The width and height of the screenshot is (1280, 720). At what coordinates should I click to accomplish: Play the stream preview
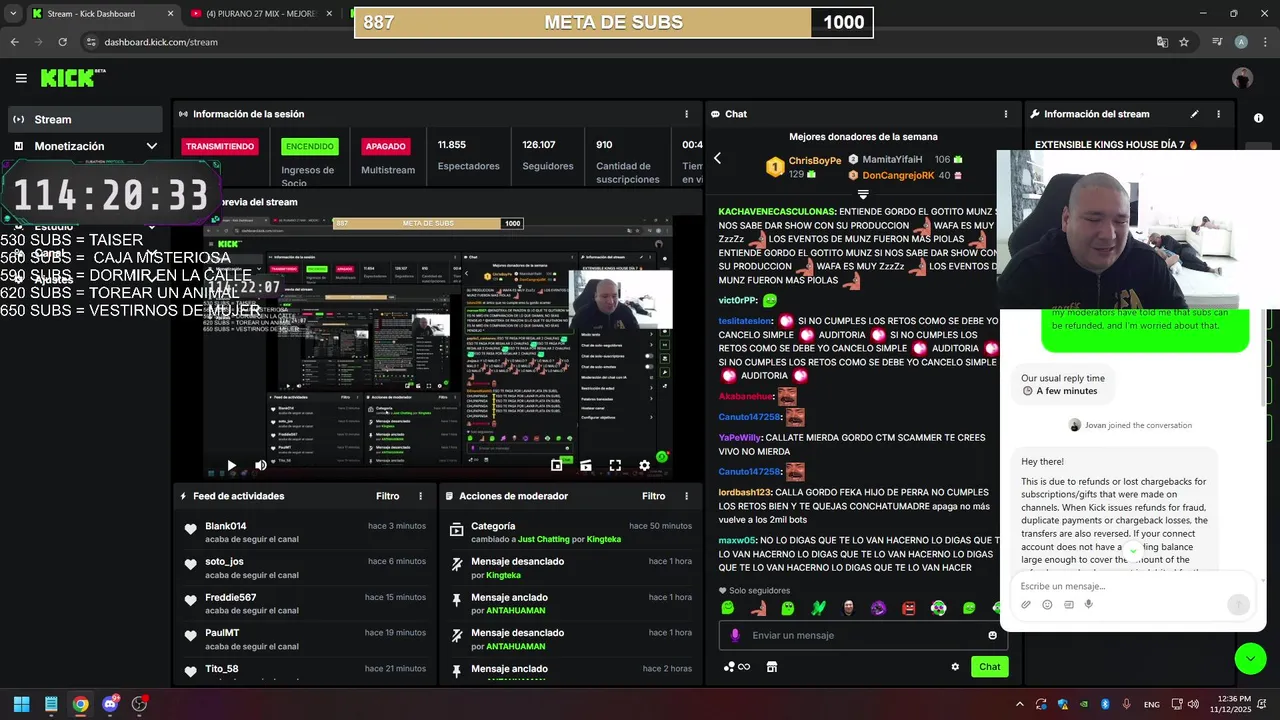pyautogui.click(x=231, y=465)
